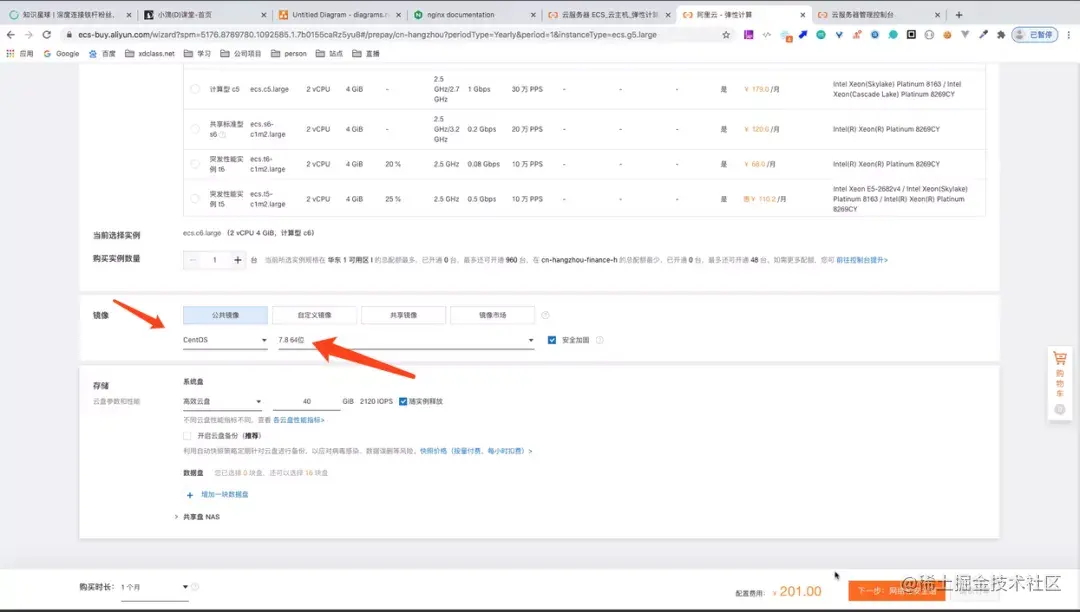Image resolution: width=1080 pixels, height=612 pixels.
Task: Select the 公共镜像 image tab
Action: pyautogui.click(x=225, y=315)
